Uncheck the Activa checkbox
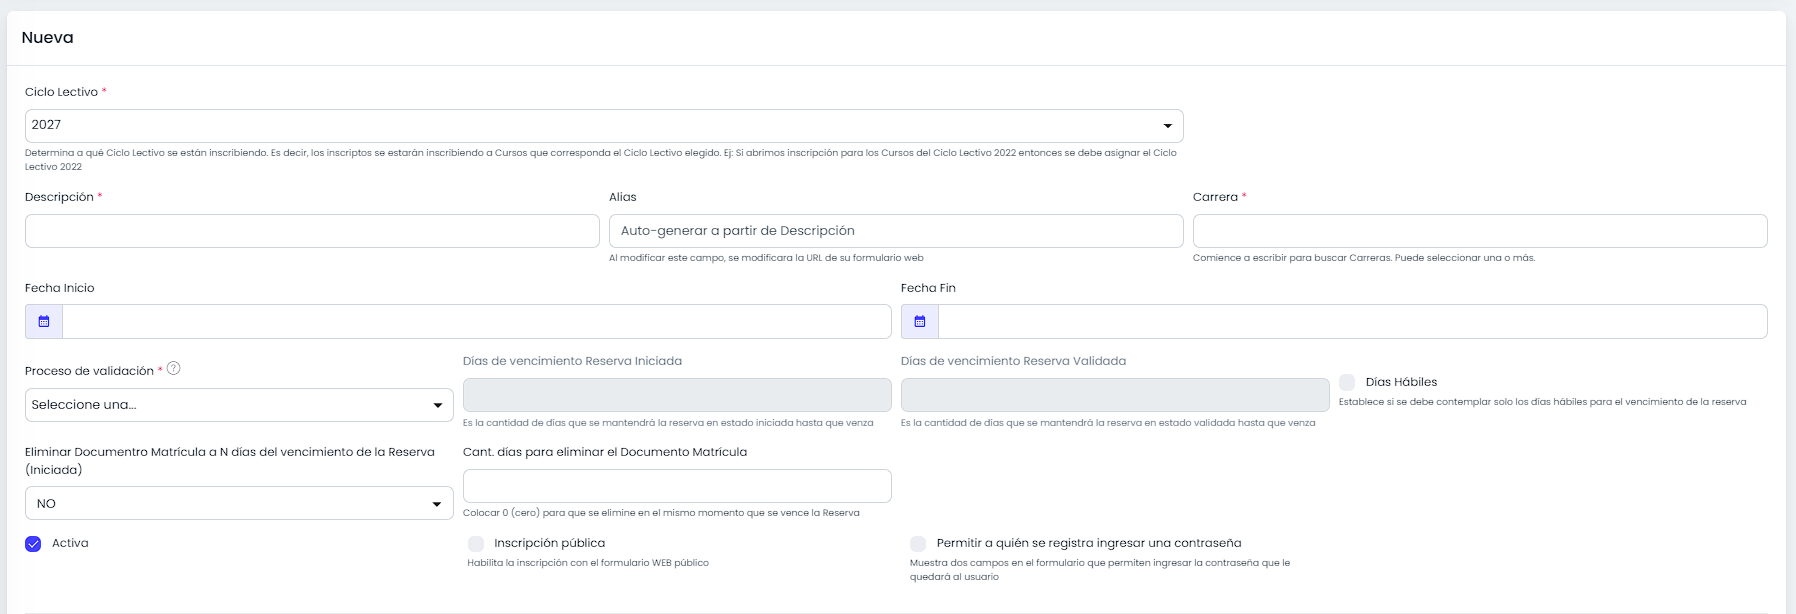Image resolution: width=1796 pixels, height=614 pixels. 33,544
